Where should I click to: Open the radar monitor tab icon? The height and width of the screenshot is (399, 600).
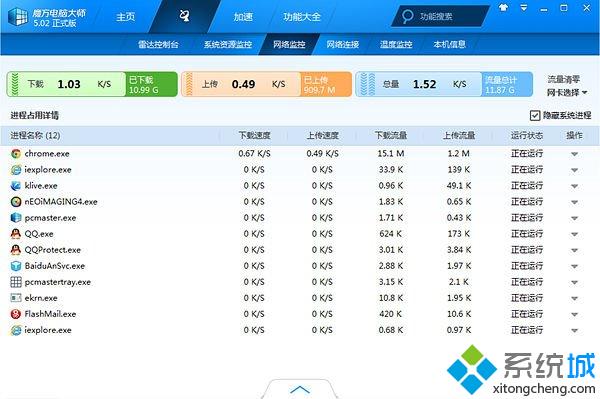point(184,16)
